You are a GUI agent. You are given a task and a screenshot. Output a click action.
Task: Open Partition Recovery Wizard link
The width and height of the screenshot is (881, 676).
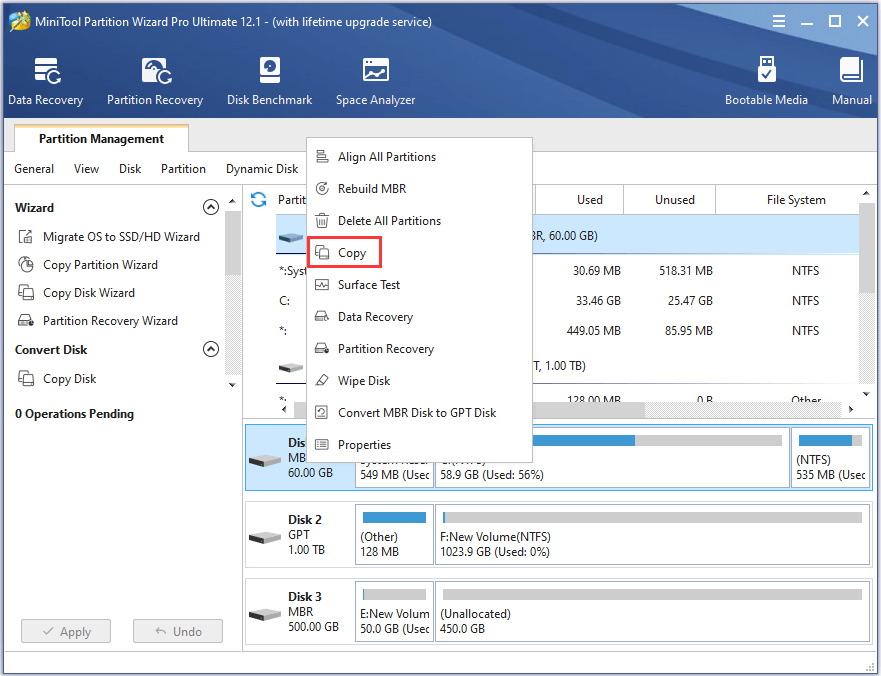[110, 320]
